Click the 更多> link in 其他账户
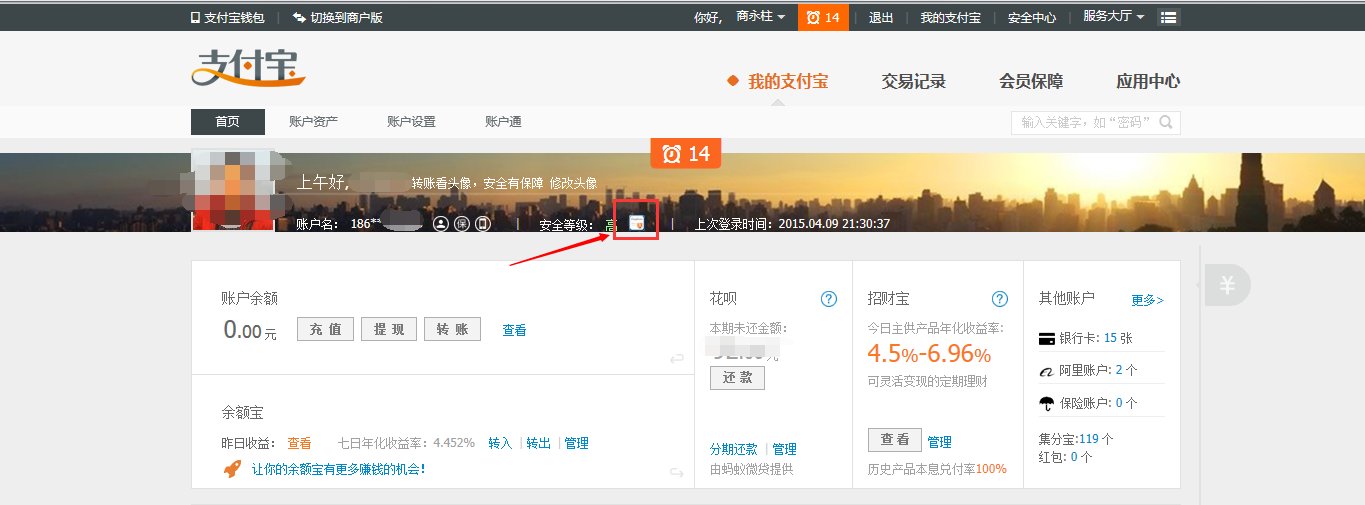This screenshot has height=505, width=1365. [x=1147, y=299]
